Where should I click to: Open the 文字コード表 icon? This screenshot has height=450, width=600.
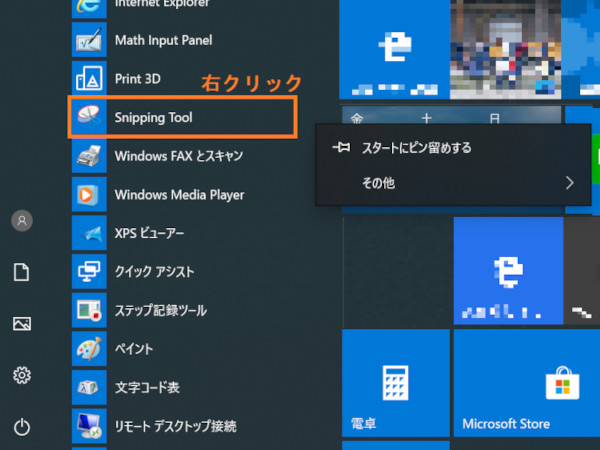pyautogui.click(x=89, y=387)
